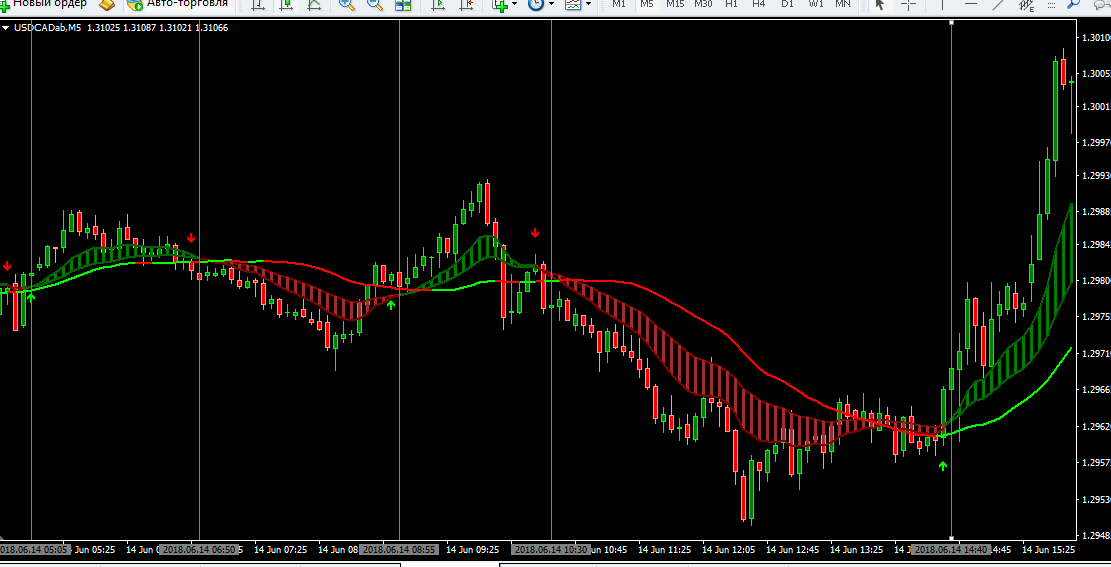Select the vertical line drawing tool
This screenshot has width=1111, height=567.
point(942,4)
